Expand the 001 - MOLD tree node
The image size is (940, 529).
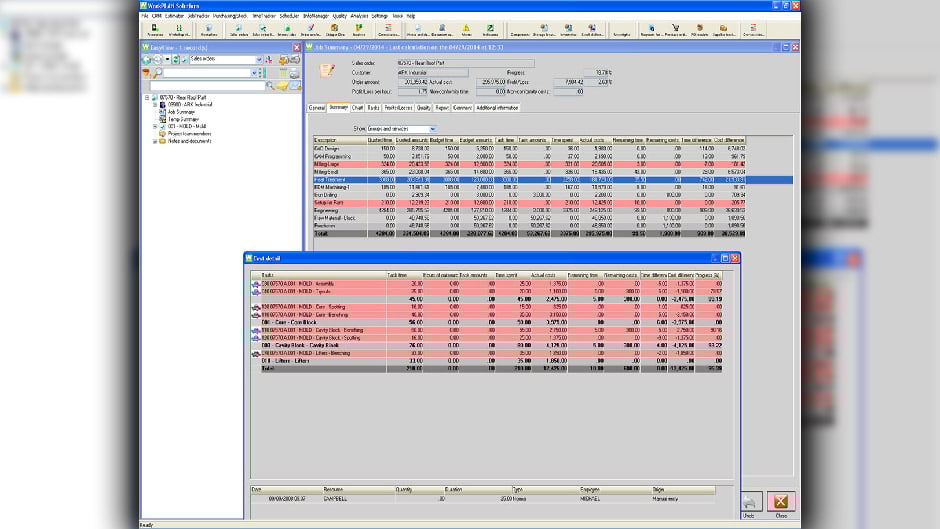[155, 127]
